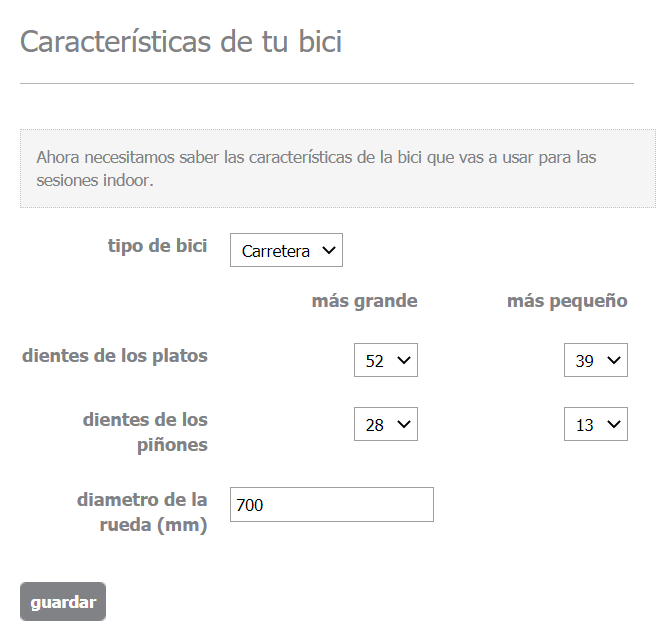The width and height of the screenshot is (659, 643).
Task: Click the 'tipo de bici' label
Action: point(158,245)
